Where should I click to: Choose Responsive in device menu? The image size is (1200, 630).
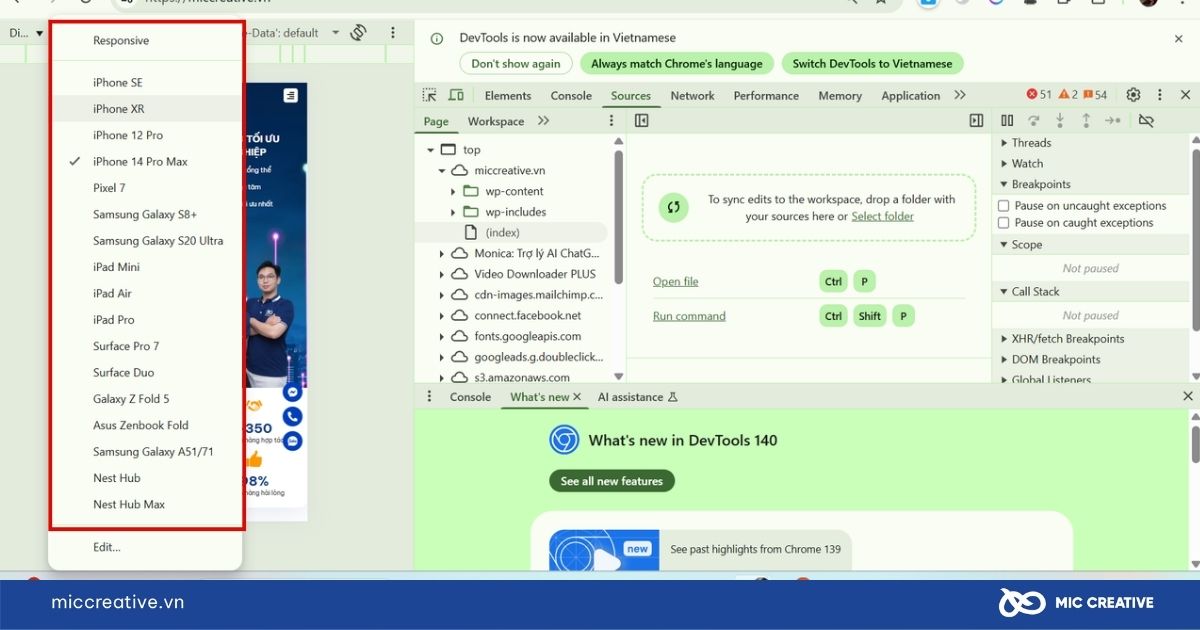[145, 41]
